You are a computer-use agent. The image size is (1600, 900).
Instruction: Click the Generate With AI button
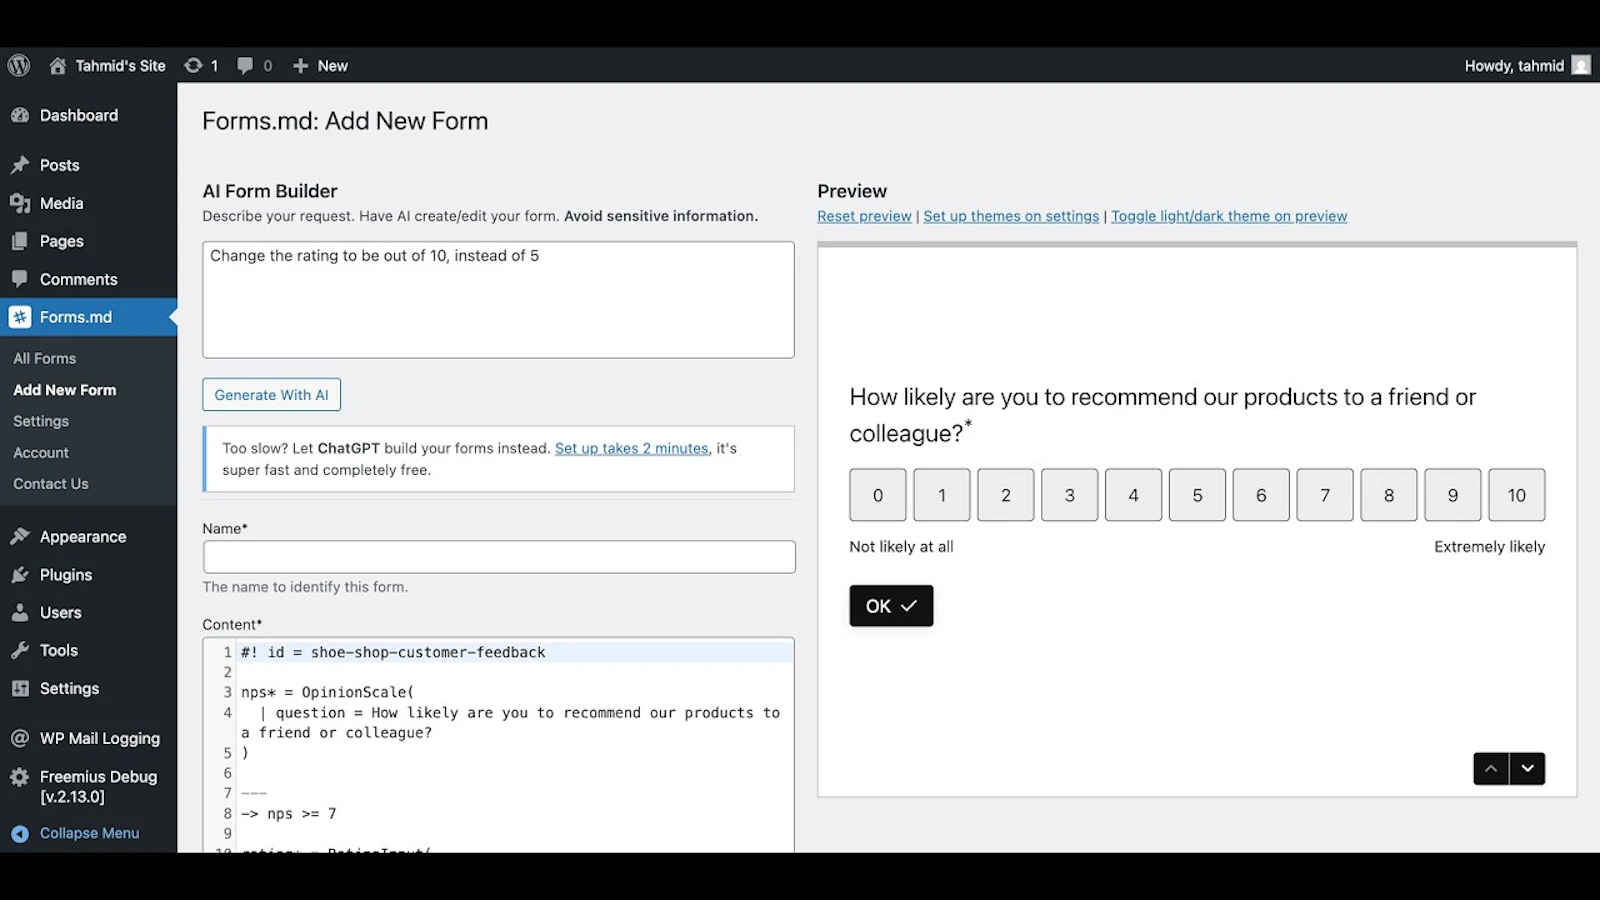click(271, 395)
